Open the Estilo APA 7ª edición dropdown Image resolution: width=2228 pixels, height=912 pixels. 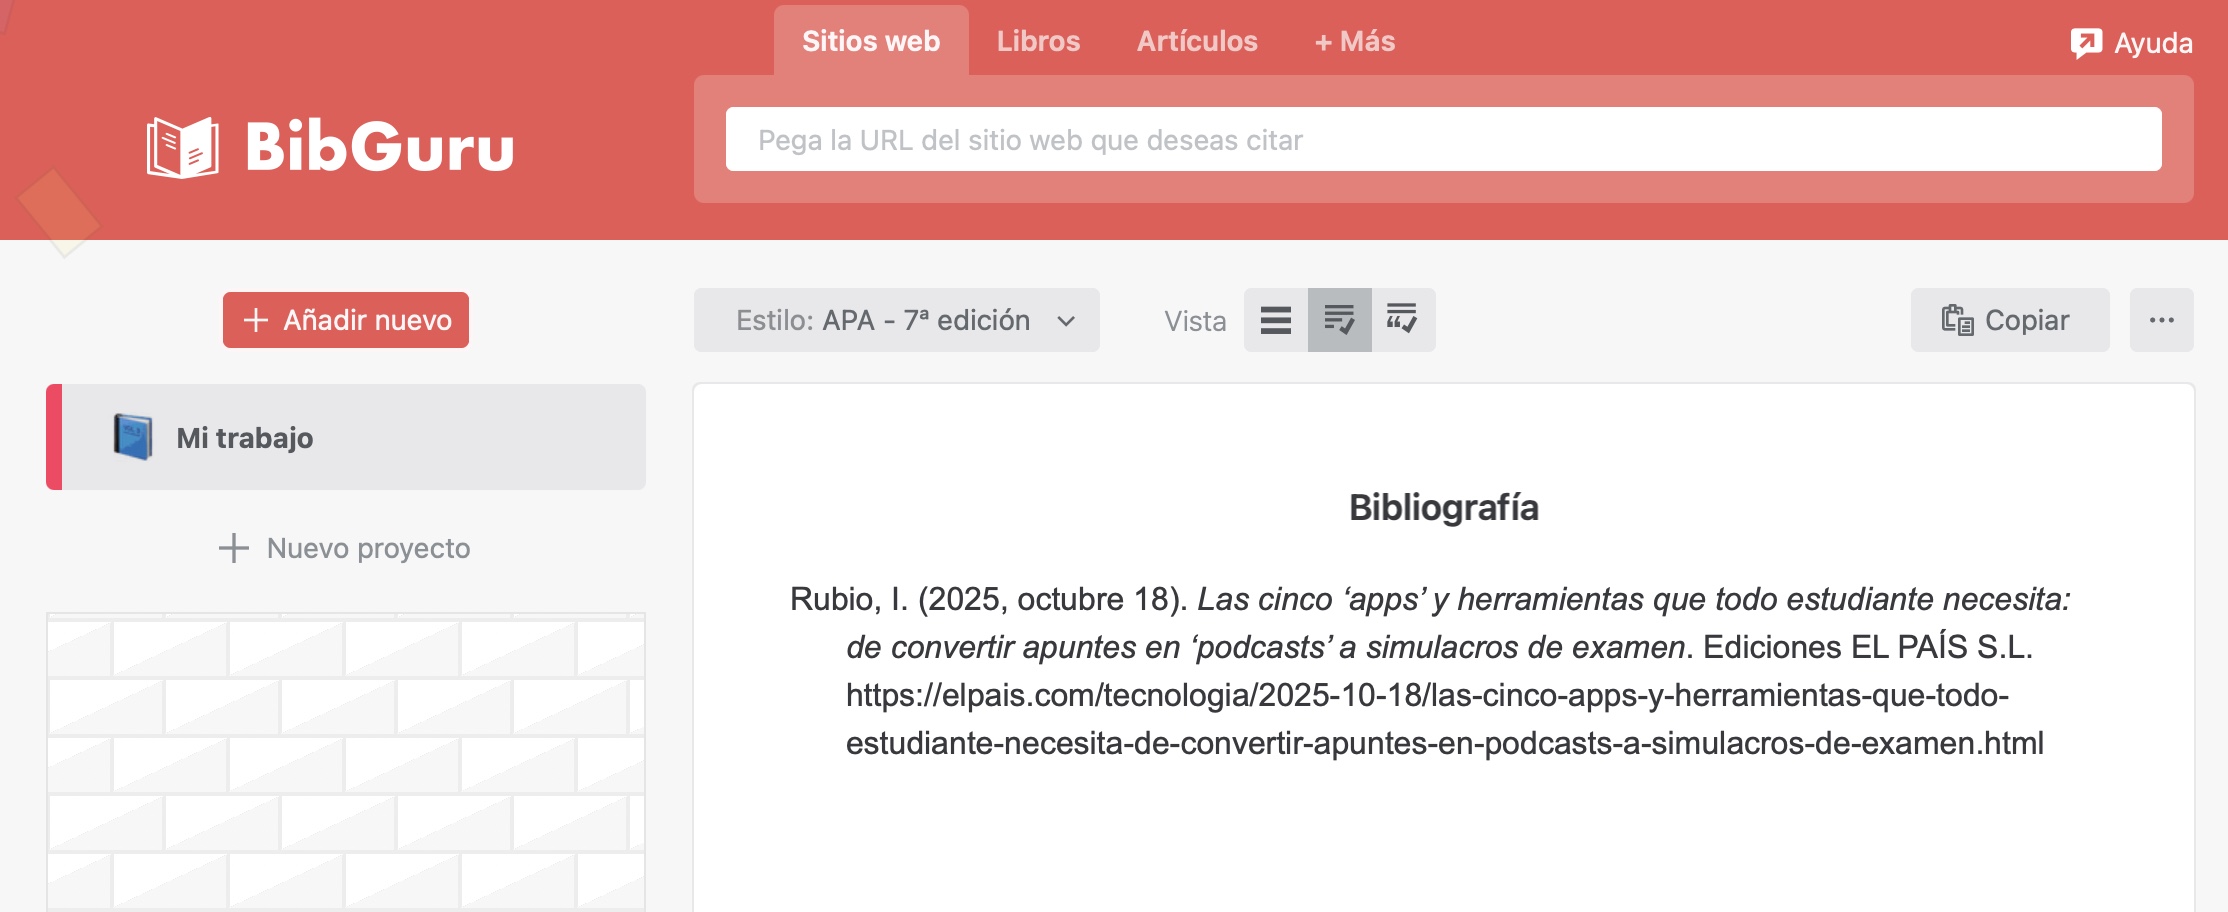(x=897, y=320)
